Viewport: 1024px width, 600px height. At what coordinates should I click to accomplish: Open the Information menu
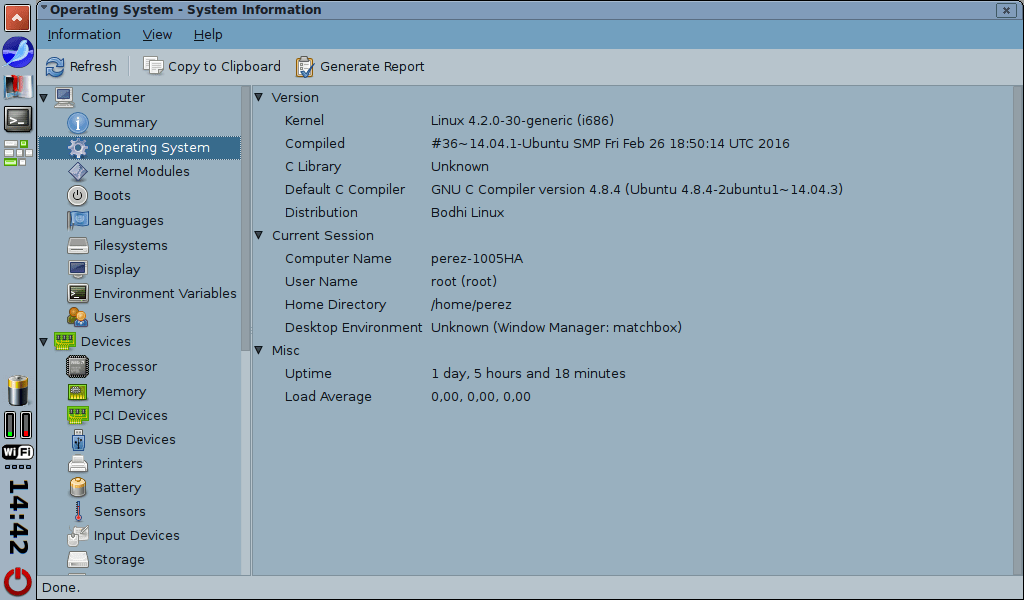[x=84, y=35]
